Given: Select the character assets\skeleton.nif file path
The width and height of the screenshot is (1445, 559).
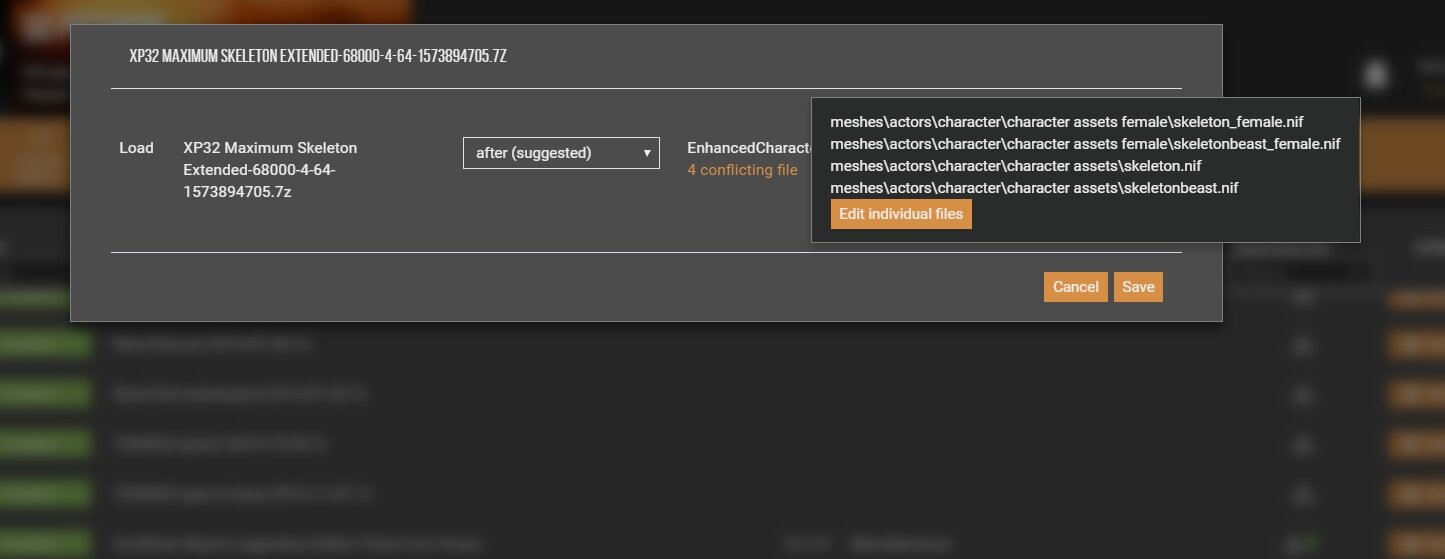Looking at the screenshot, I should point(1015,166).
